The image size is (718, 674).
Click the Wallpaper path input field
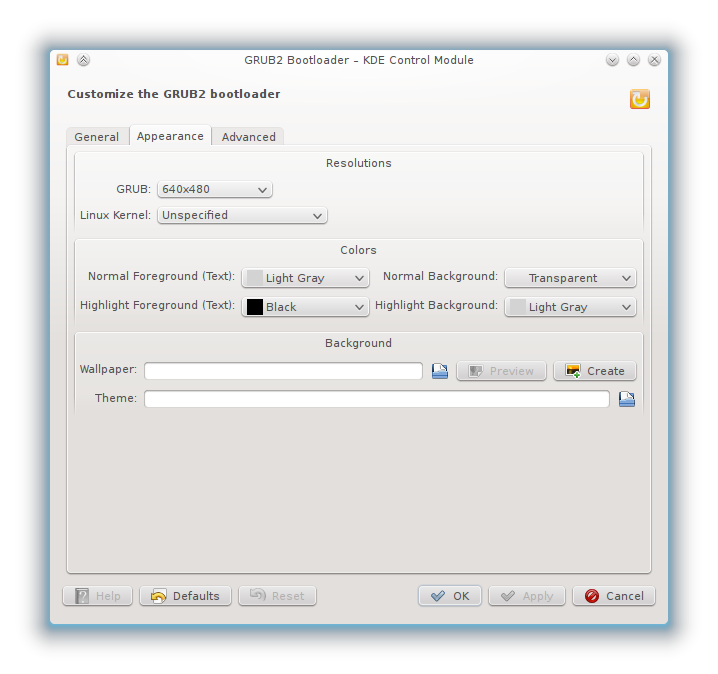(x=283, y=371)
